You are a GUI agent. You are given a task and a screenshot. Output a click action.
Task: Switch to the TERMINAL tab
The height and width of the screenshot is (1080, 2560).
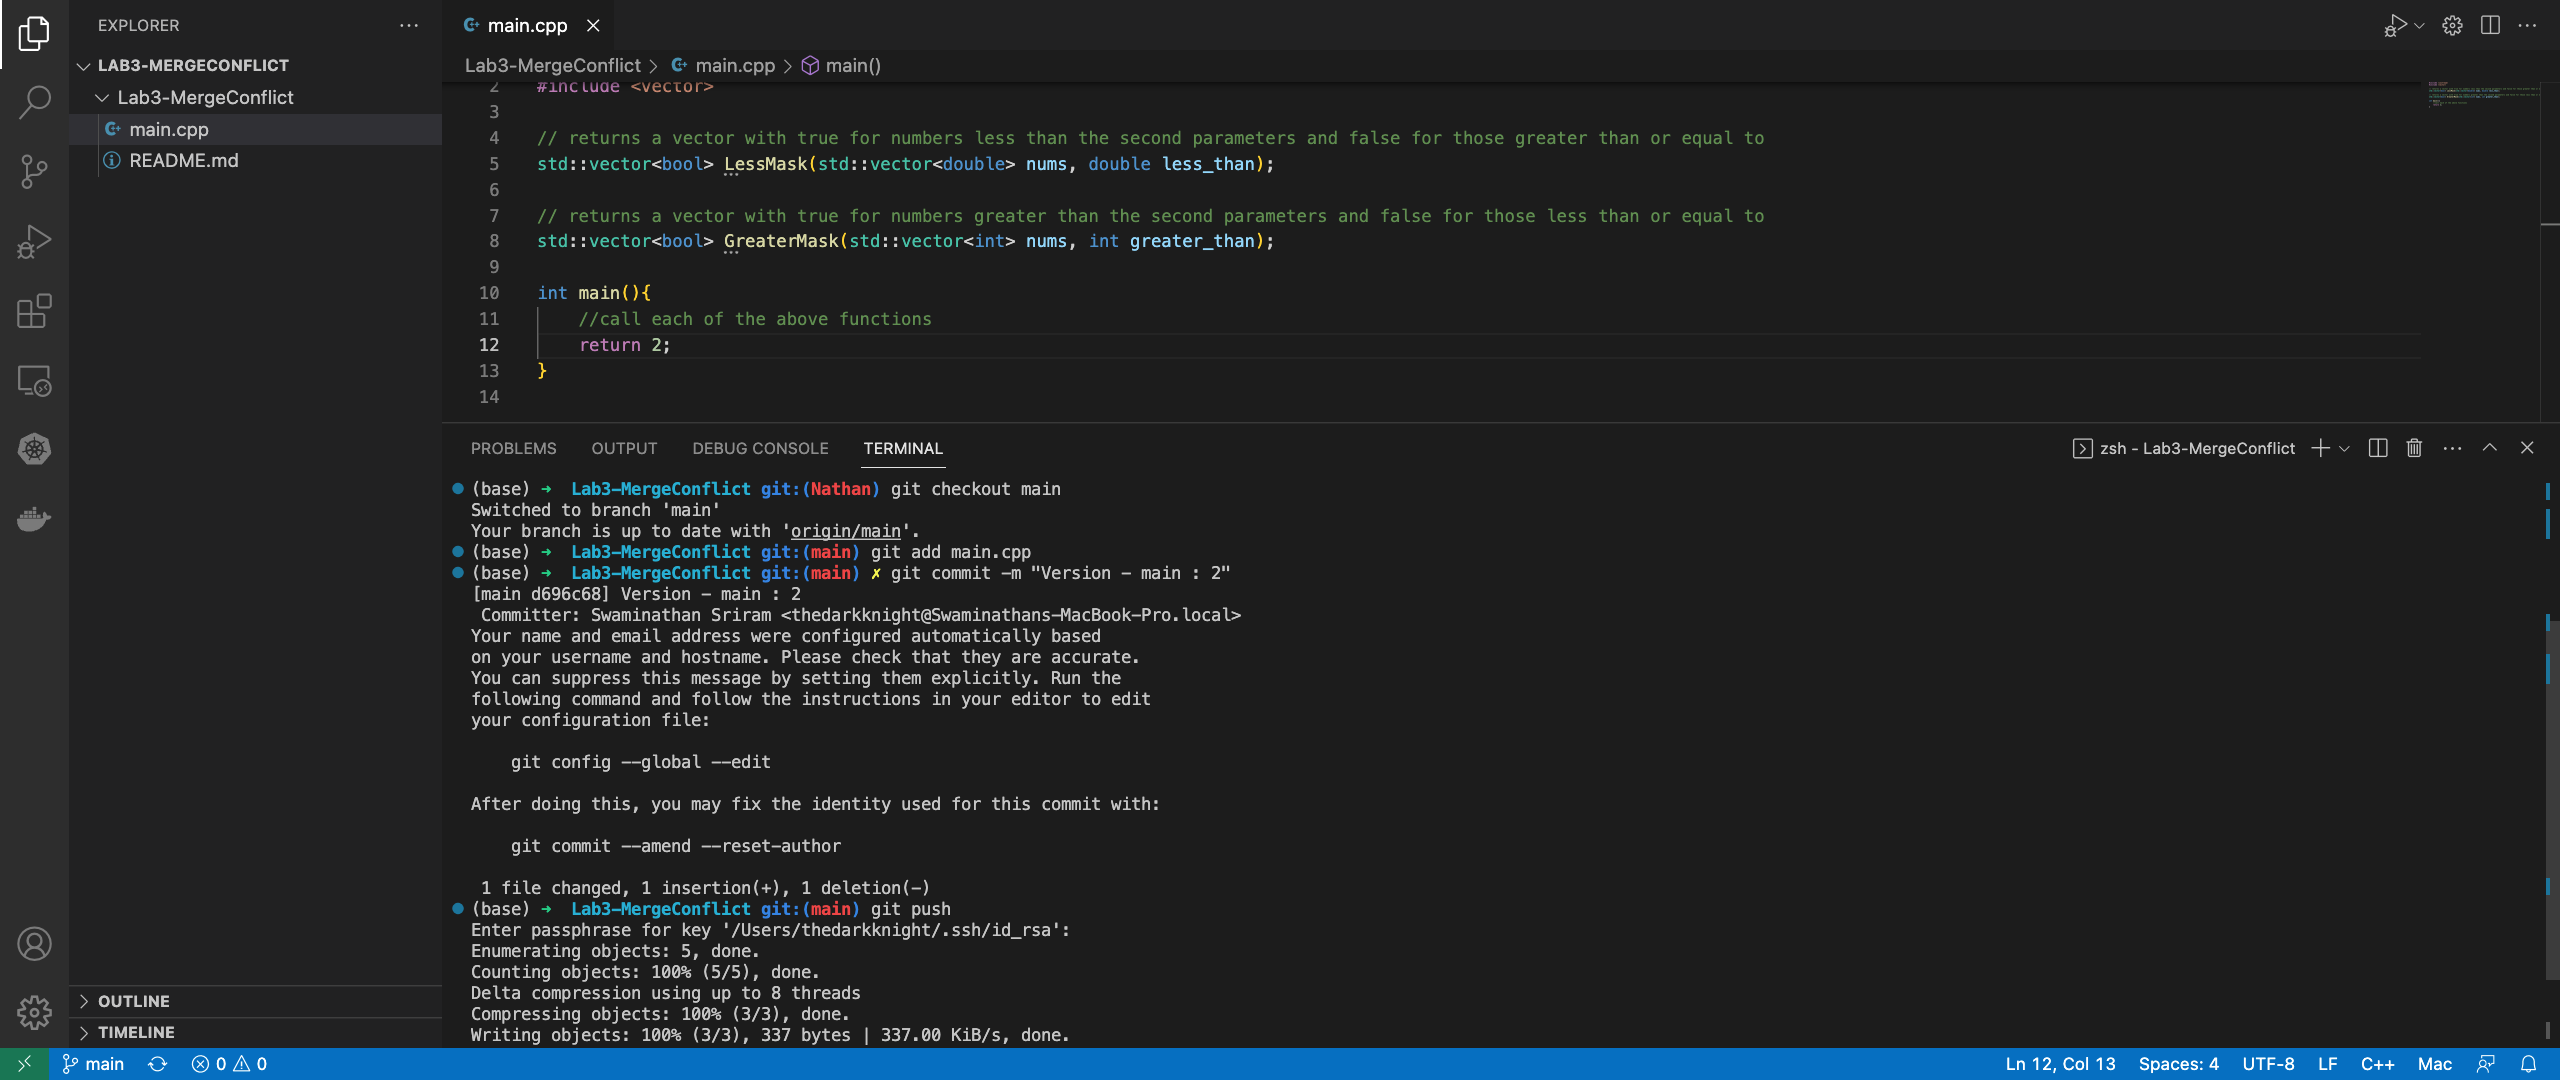tap(903, 448)
